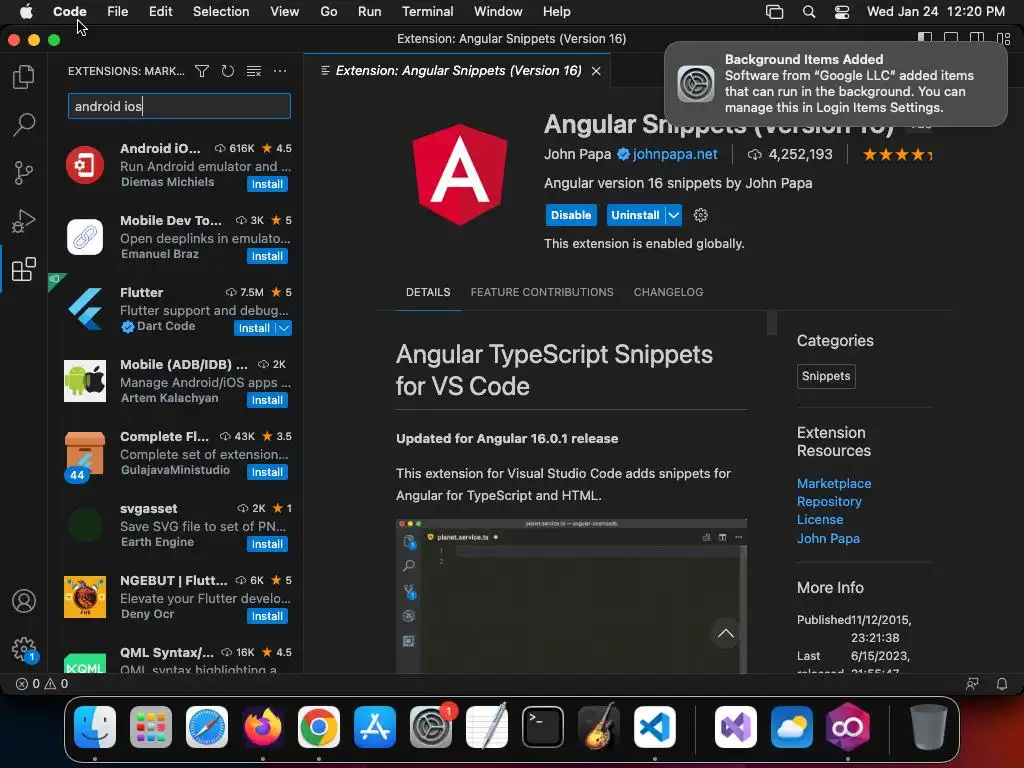The height and width of the screenshot is (768, 1024).
Task: Open the Source Control view
Action: (x=24, y=173)
